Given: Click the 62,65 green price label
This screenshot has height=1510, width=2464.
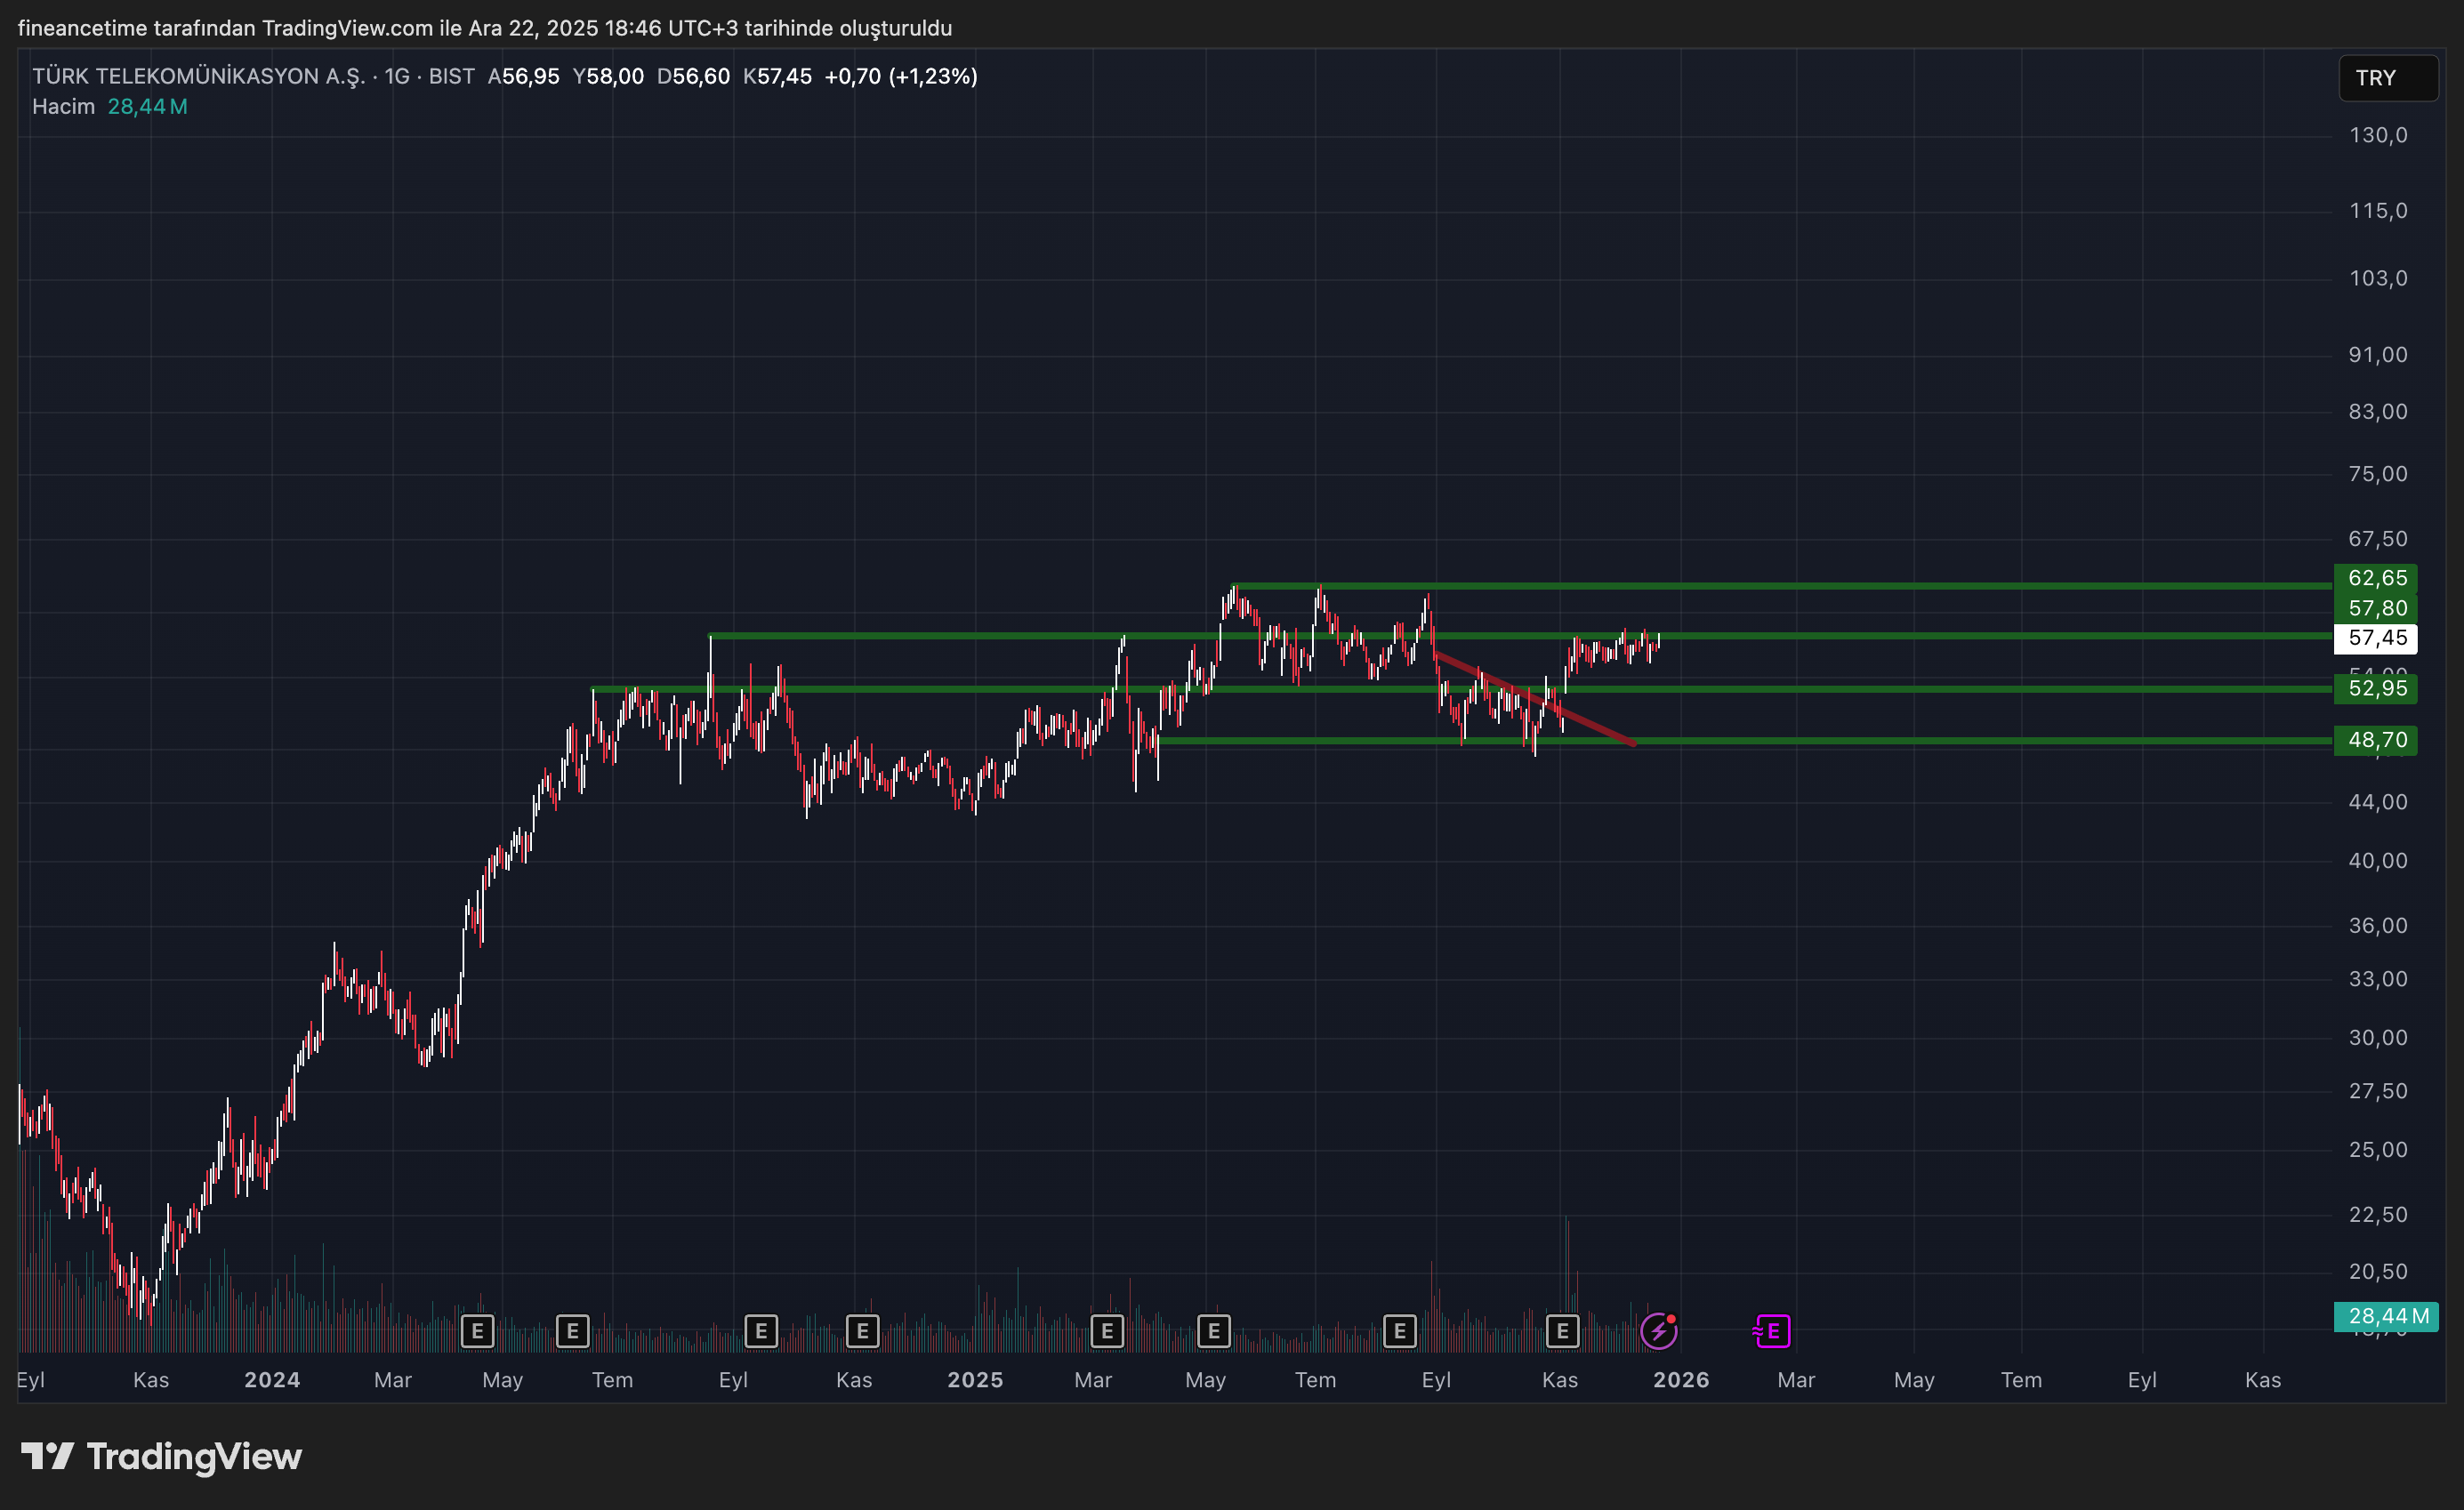Looking at the screenshot, I should [x=2376, y=578].
